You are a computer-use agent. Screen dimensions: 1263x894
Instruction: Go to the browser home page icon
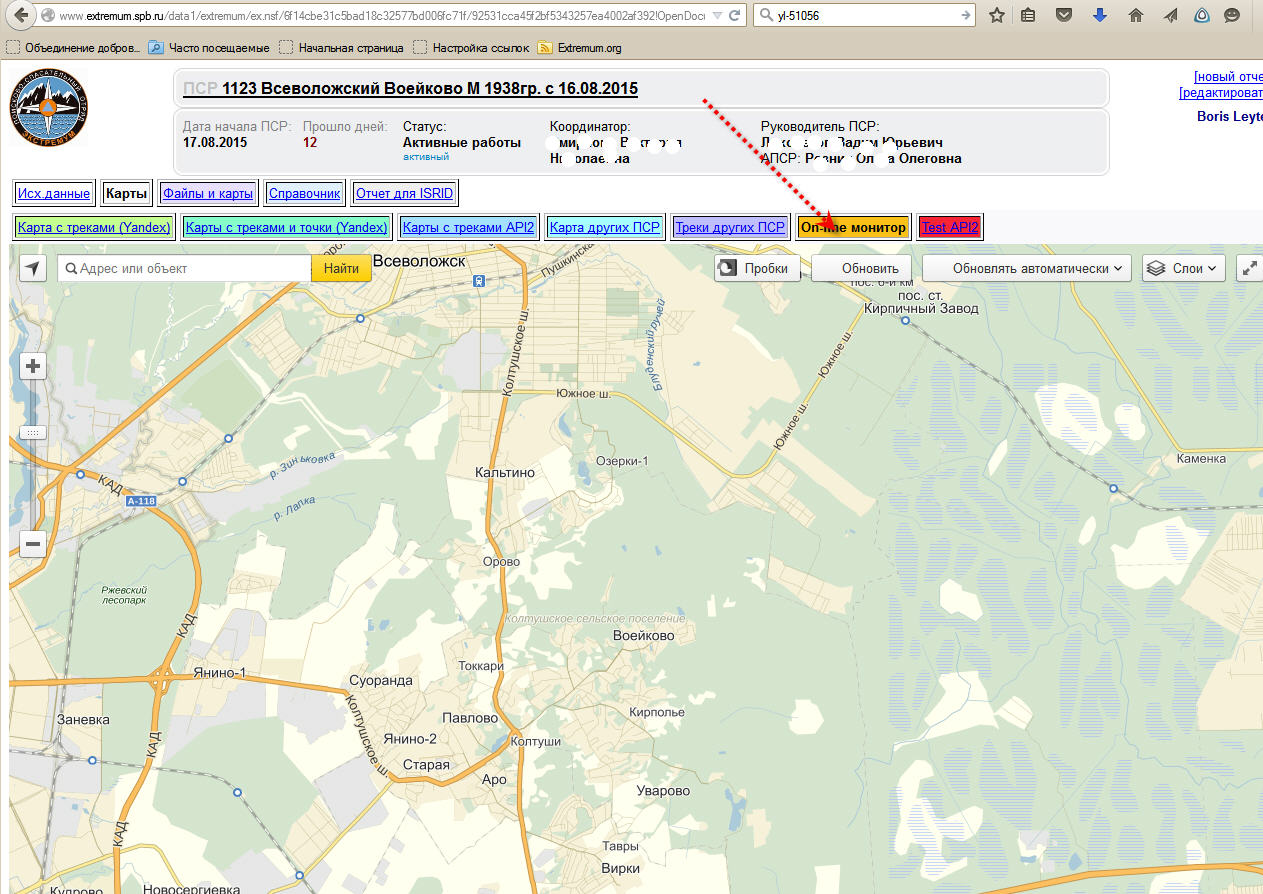[1135, 16]
